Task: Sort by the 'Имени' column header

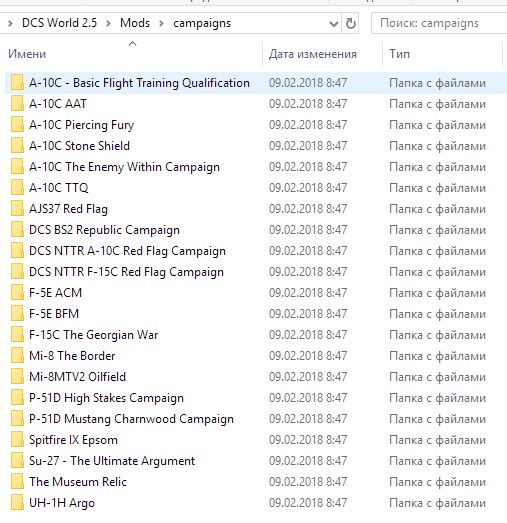Action: 27,54
